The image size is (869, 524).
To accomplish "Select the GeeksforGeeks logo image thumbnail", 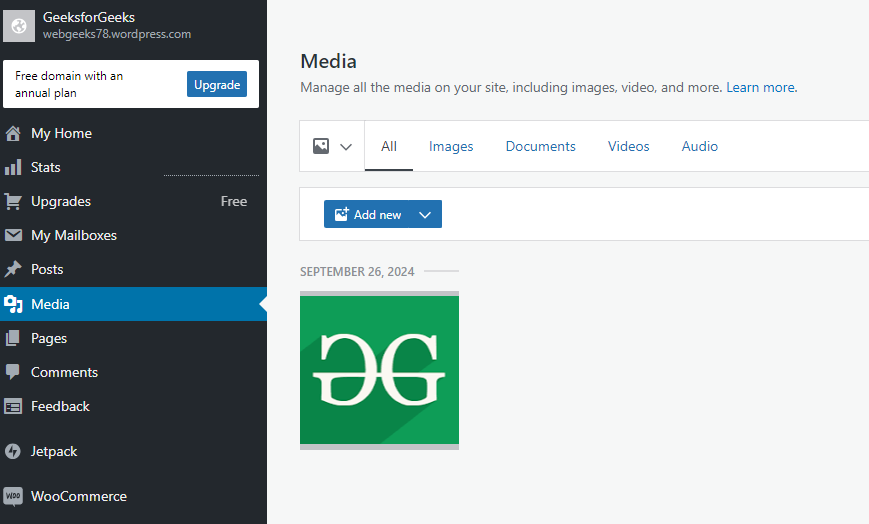I will [x=379, y=370].
